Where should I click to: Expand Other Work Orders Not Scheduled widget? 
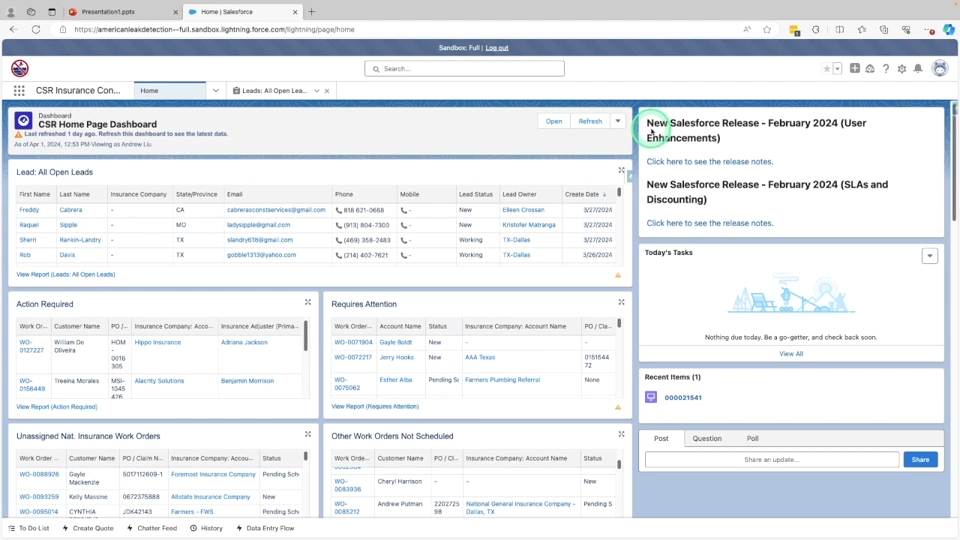click(621, 434)
